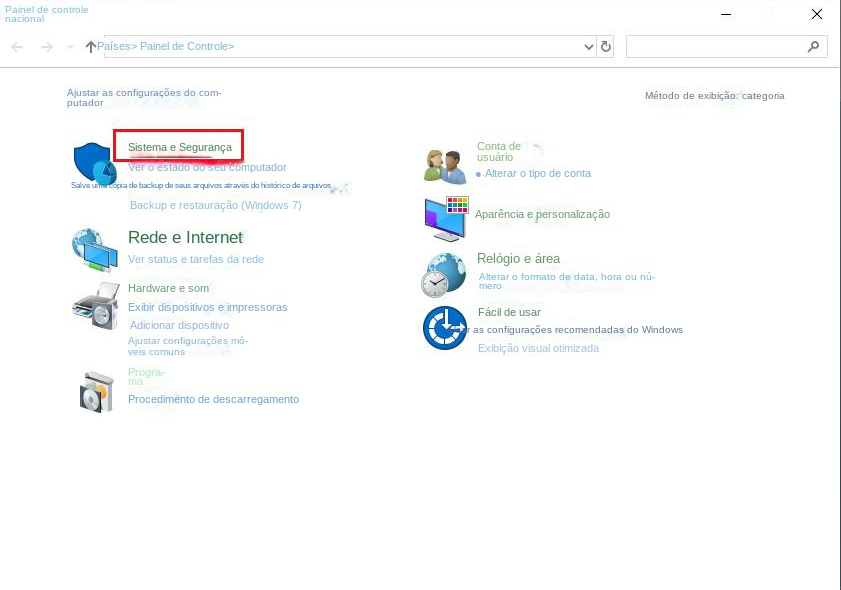Open the Rede e Internet globe icon
The image size is (841, 590).
[94, 250]
